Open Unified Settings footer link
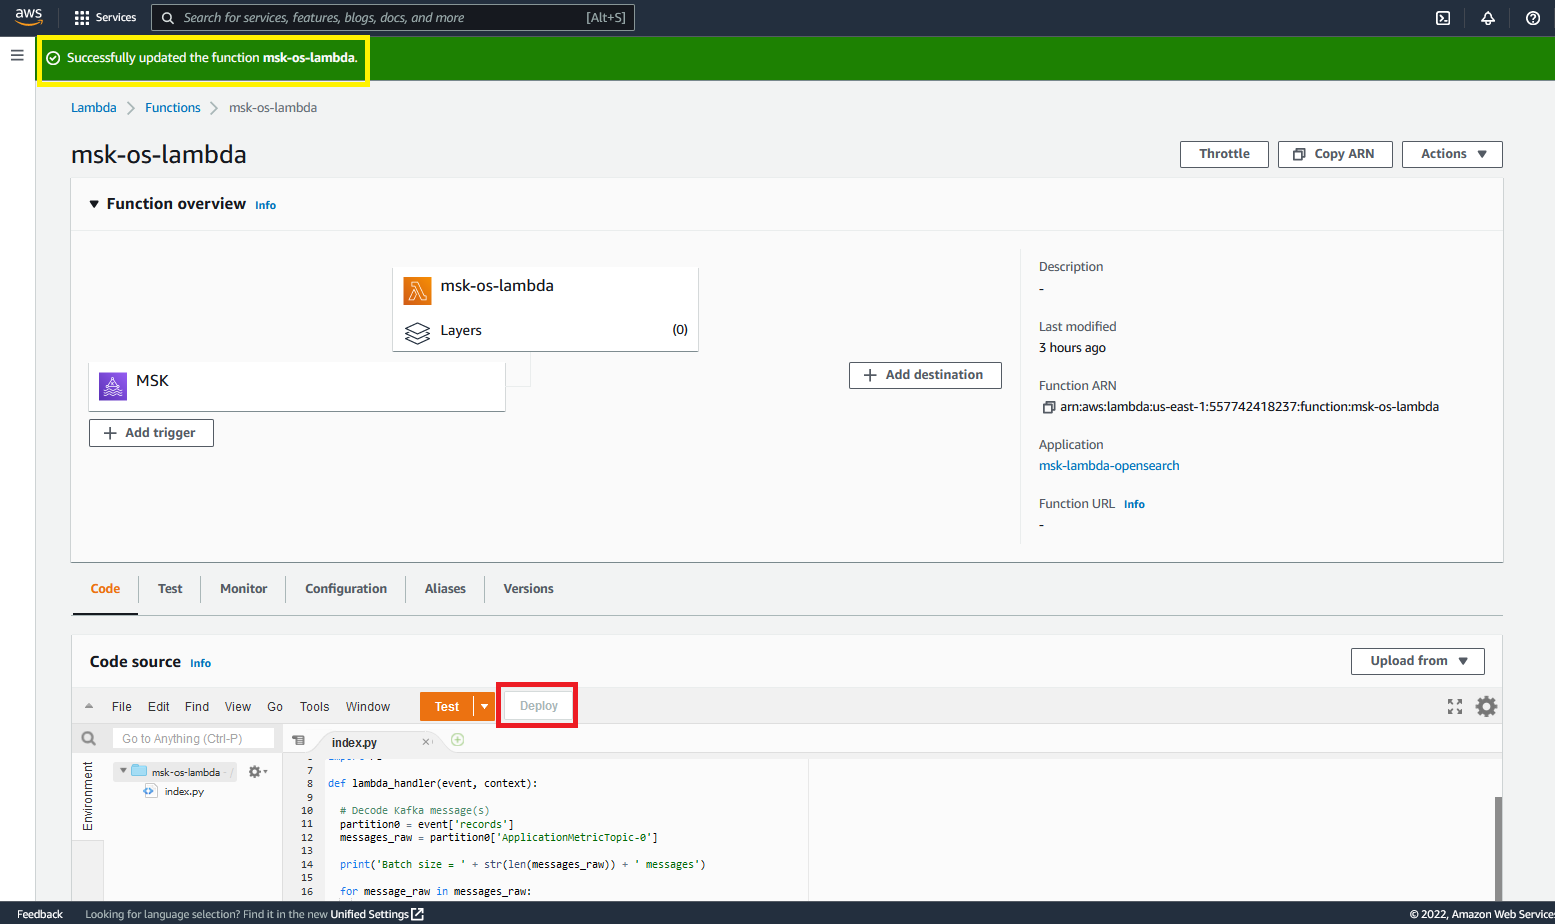Image resolution: width=1555 pixels, height=924 pixels. point(377,914)
